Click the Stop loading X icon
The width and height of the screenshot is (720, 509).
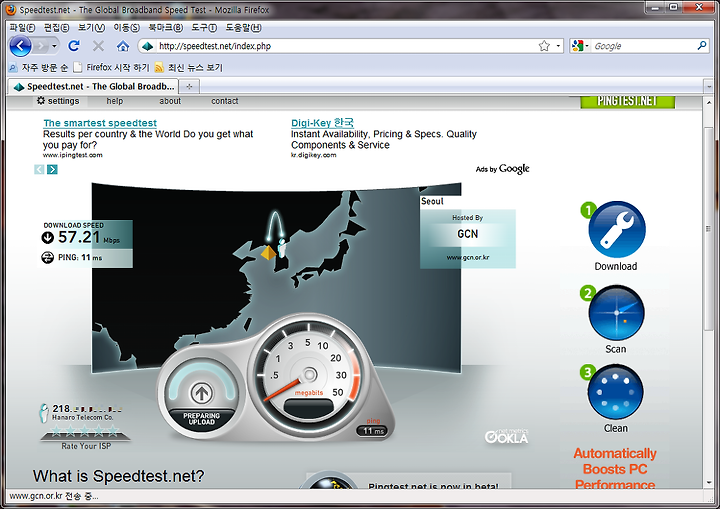98,45
